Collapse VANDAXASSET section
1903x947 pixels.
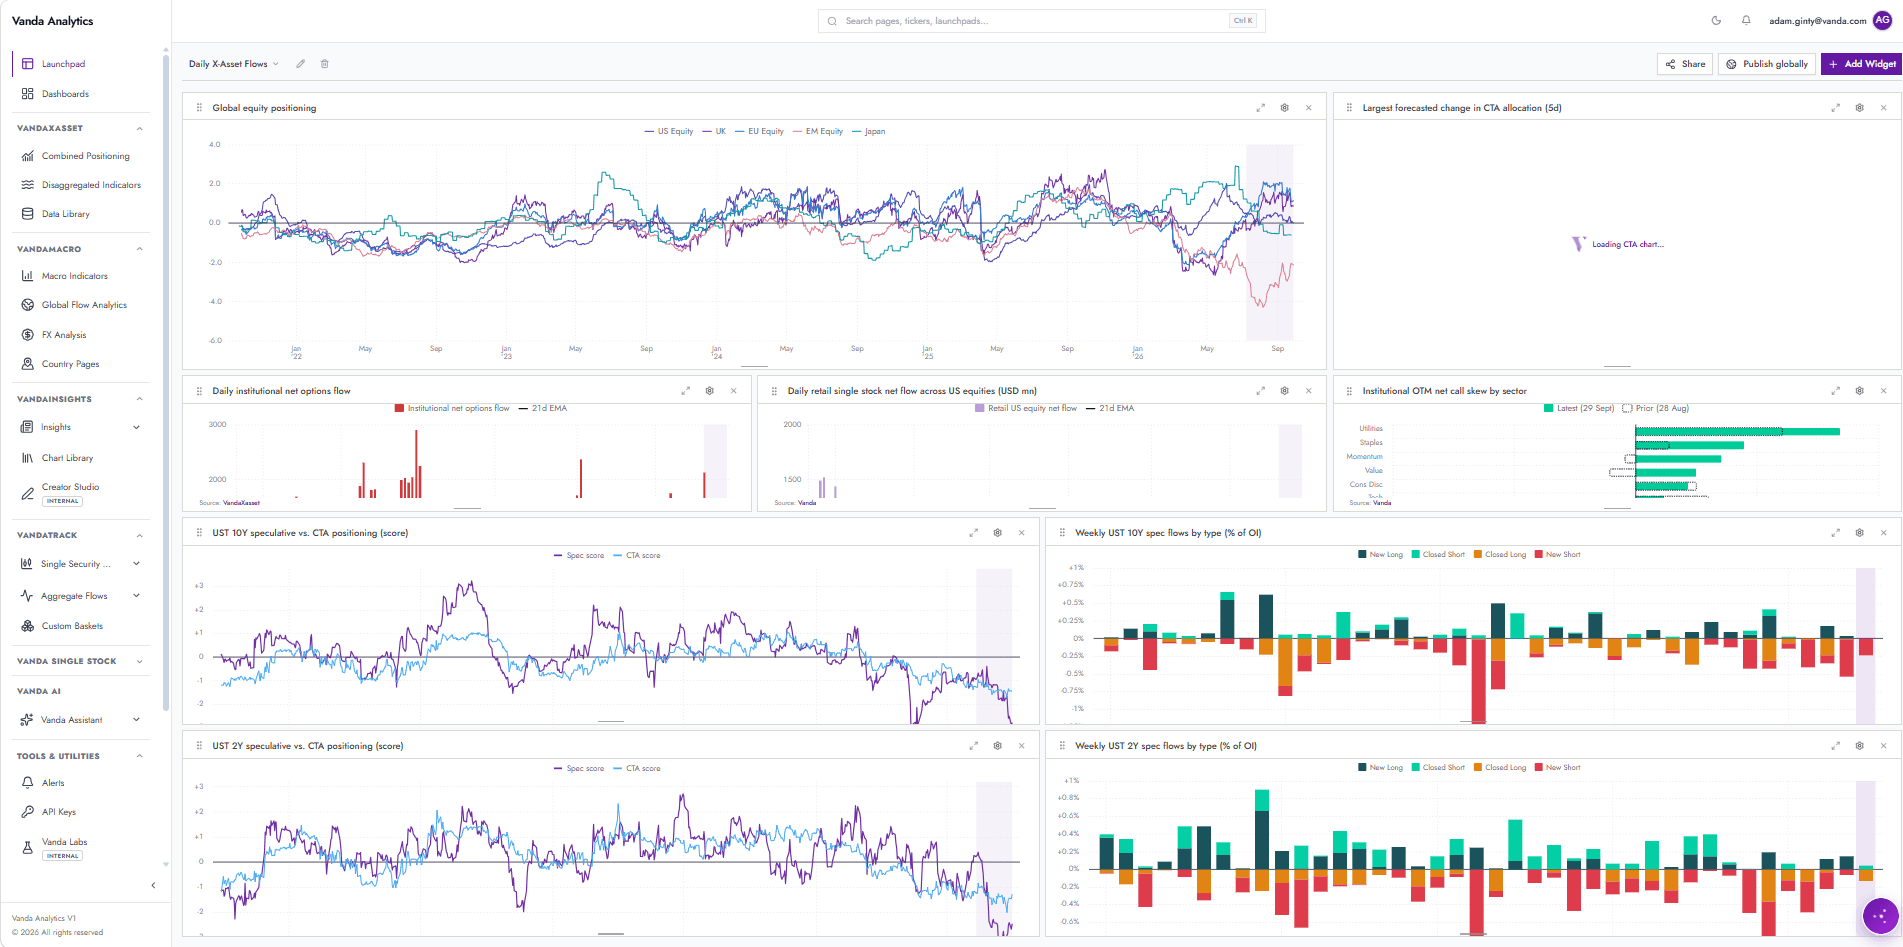click(x=139, y=128)
